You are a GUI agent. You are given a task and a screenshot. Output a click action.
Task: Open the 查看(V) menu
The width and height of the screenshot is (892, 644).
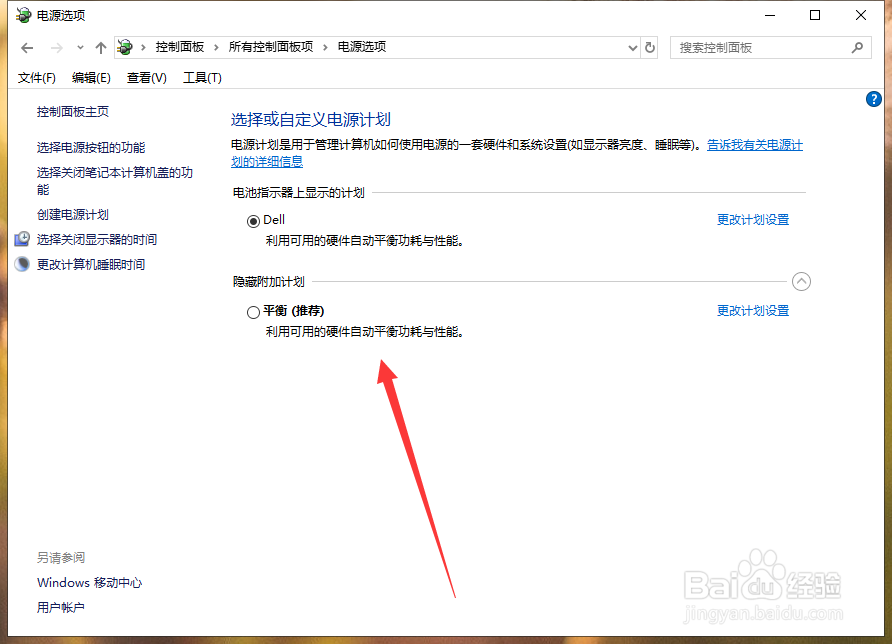coord(146,78)
